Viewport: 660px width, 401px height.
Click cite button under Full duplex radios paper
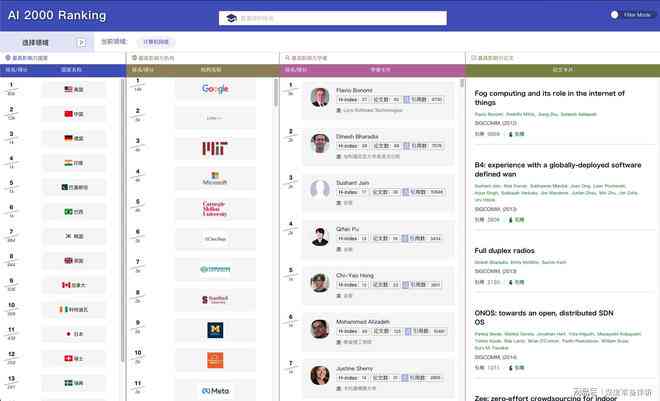click(x=516, y=282)
